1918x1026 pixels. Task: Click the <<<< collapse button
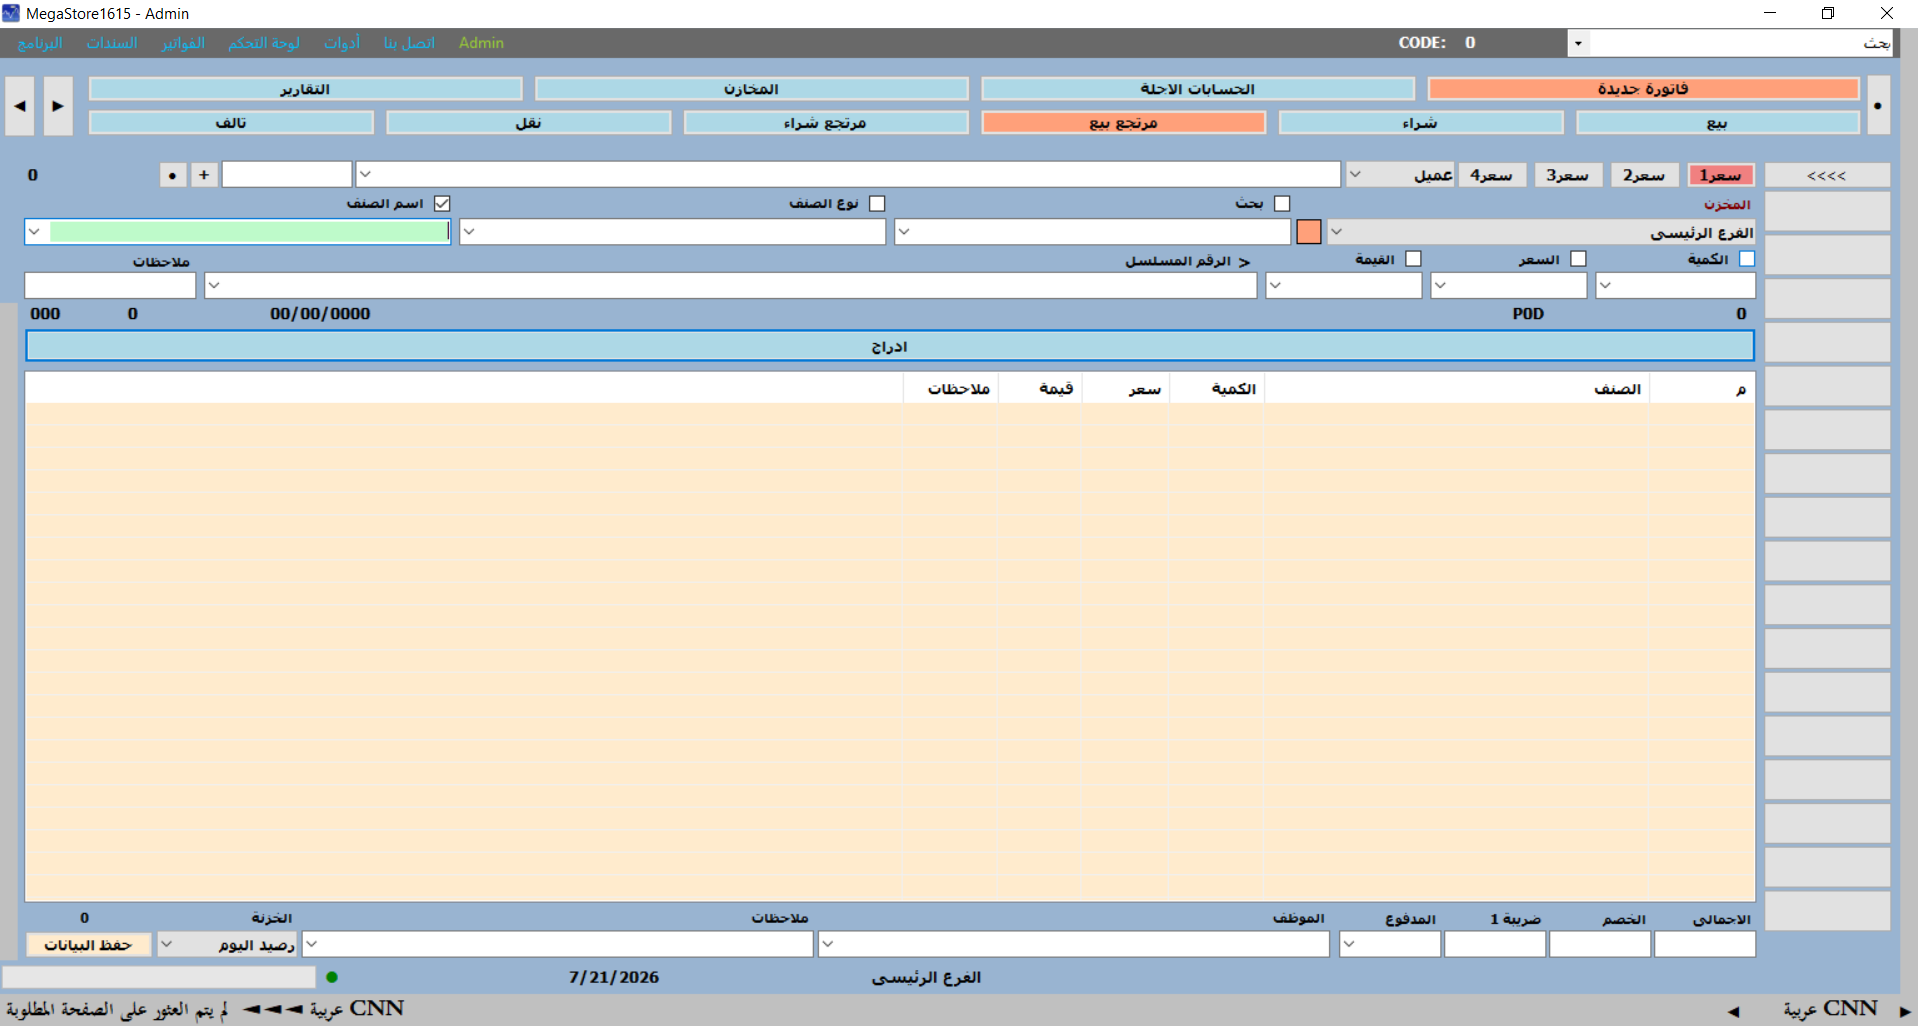tap(1827, 175)
